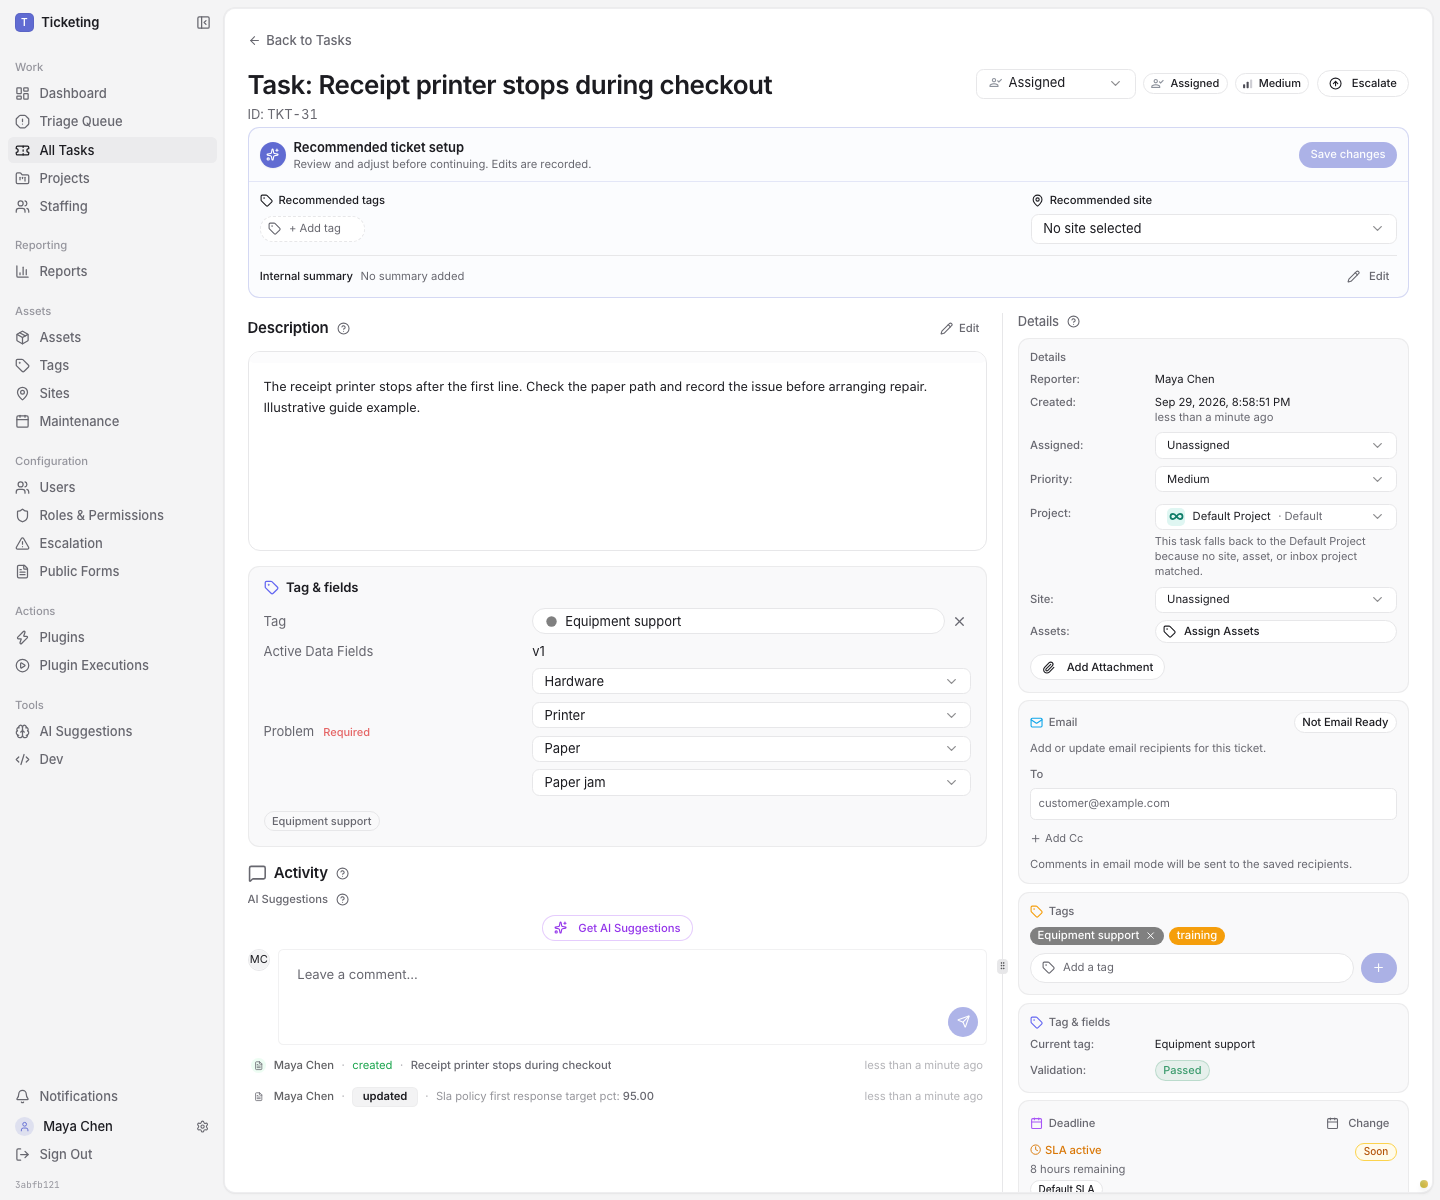This screenshot has width=1440, height=1200.
Task: Click Save changes button
Action: (1347, 154)
